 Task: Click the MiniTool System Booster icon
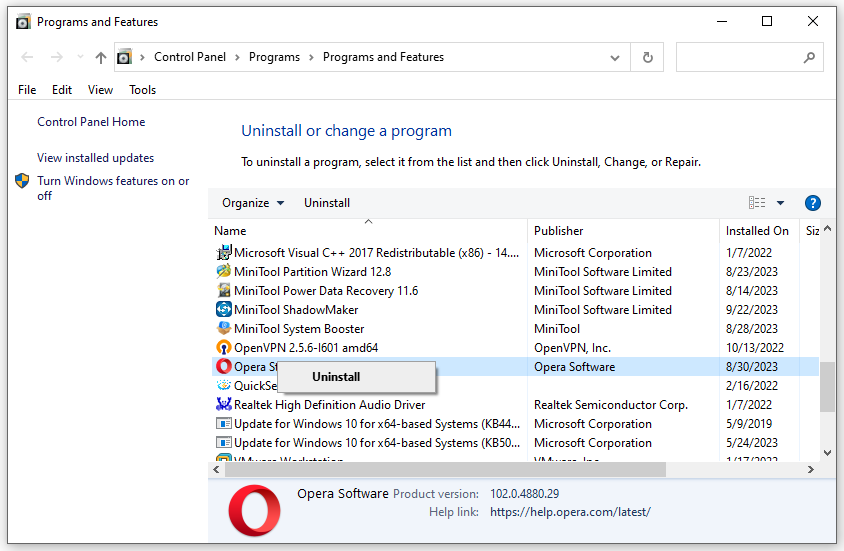coord(223,328)
